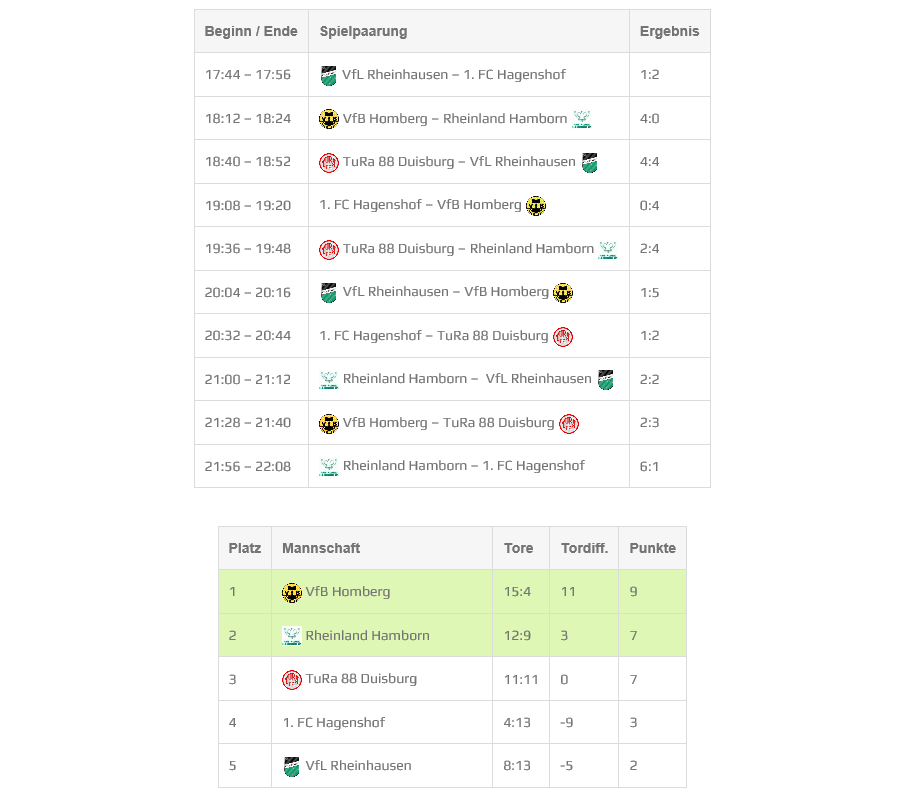Click Rheinland Hamborn logo in 21:56 match row

coord(329,466)
